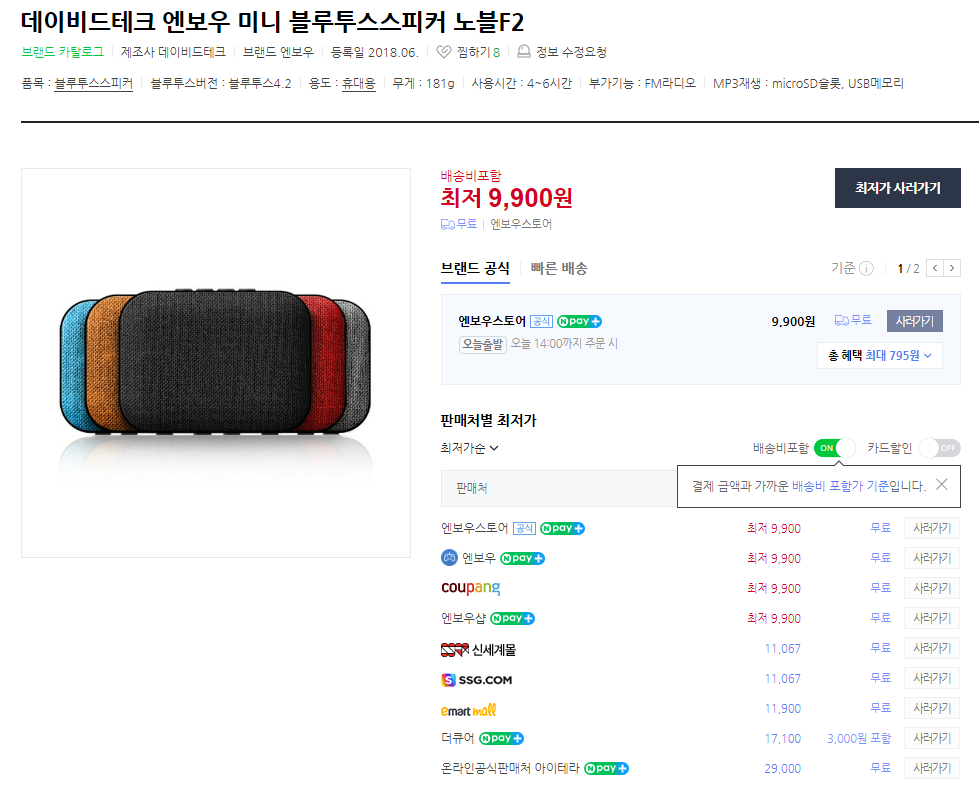Image resolution: width=979 pixels, height=791 pixels.
Task: Go to previous page arrow in 브랜드 공식
Action: pos(935,268)
